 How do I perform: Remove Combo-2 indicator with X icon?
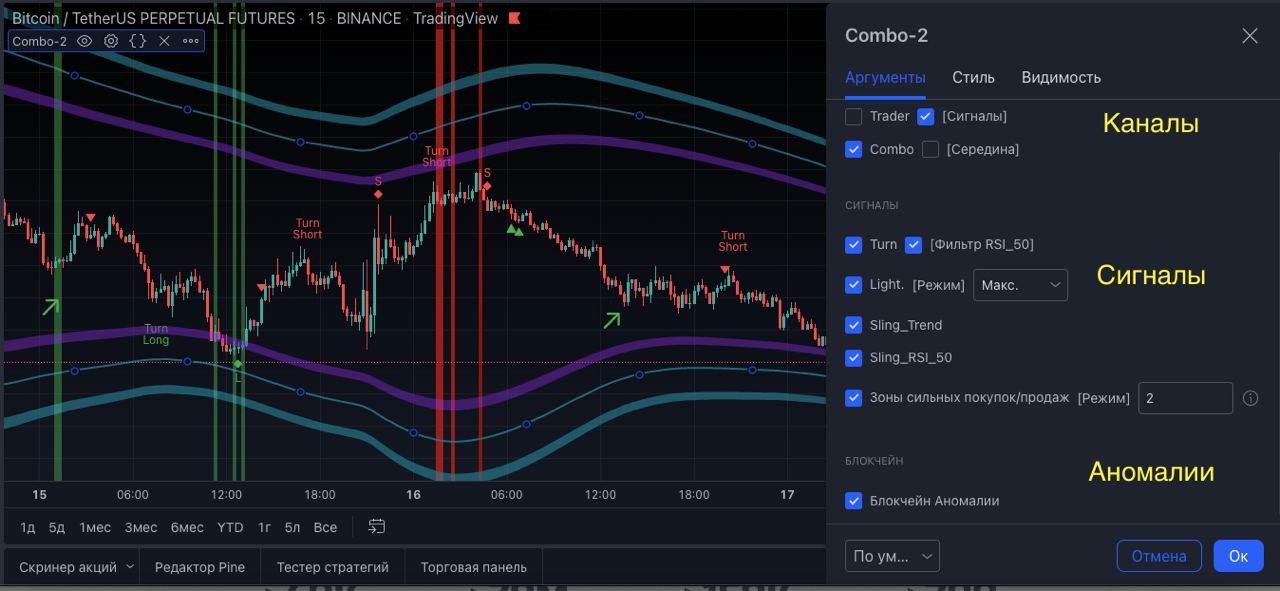click(164, 41)
